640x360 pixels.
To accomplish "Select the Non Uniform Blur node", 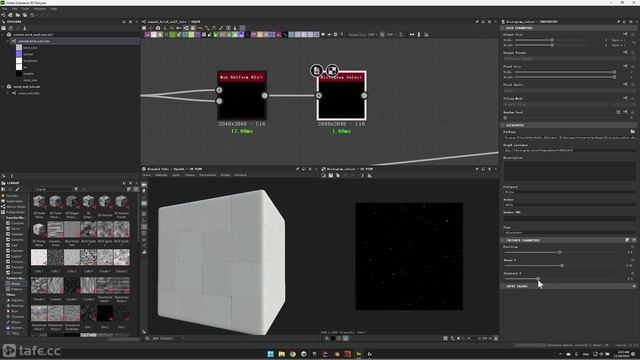I will point(242,96).
